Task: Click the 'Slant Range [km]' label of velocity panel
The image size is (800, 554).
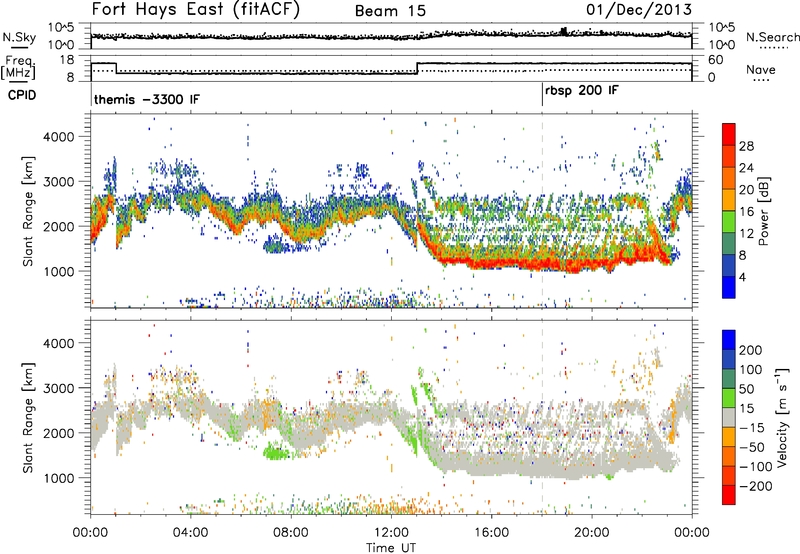Action: click(x=29, y=417)
